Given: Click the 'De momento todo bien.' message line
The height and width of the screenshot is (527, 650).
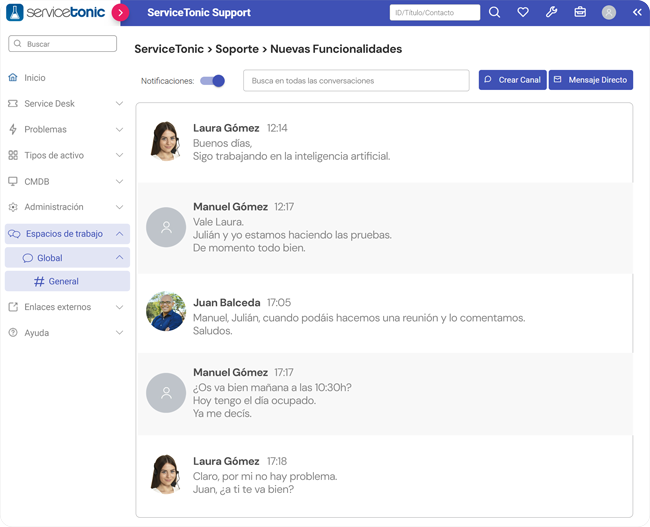Looking at the screenshot, I should pos(249,248).
